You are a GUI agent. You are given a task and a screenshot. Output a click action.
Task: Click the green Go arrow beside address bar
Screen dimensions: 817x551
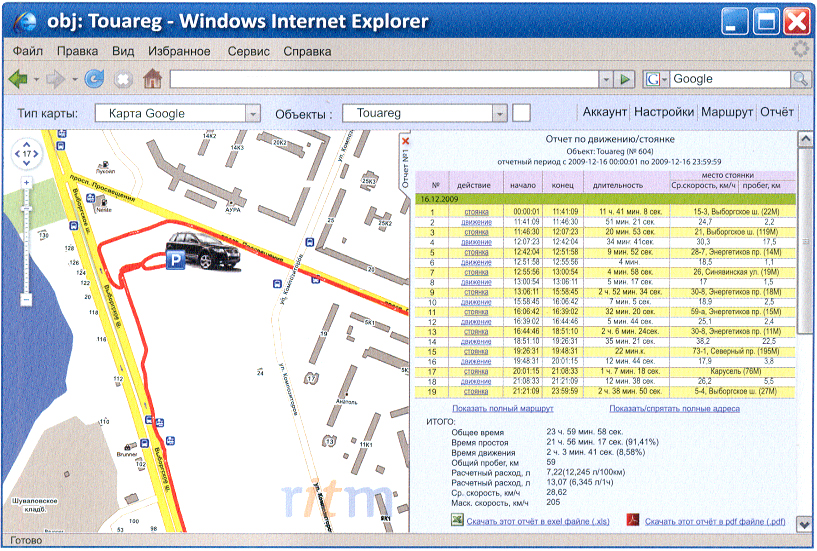(626, 79)
